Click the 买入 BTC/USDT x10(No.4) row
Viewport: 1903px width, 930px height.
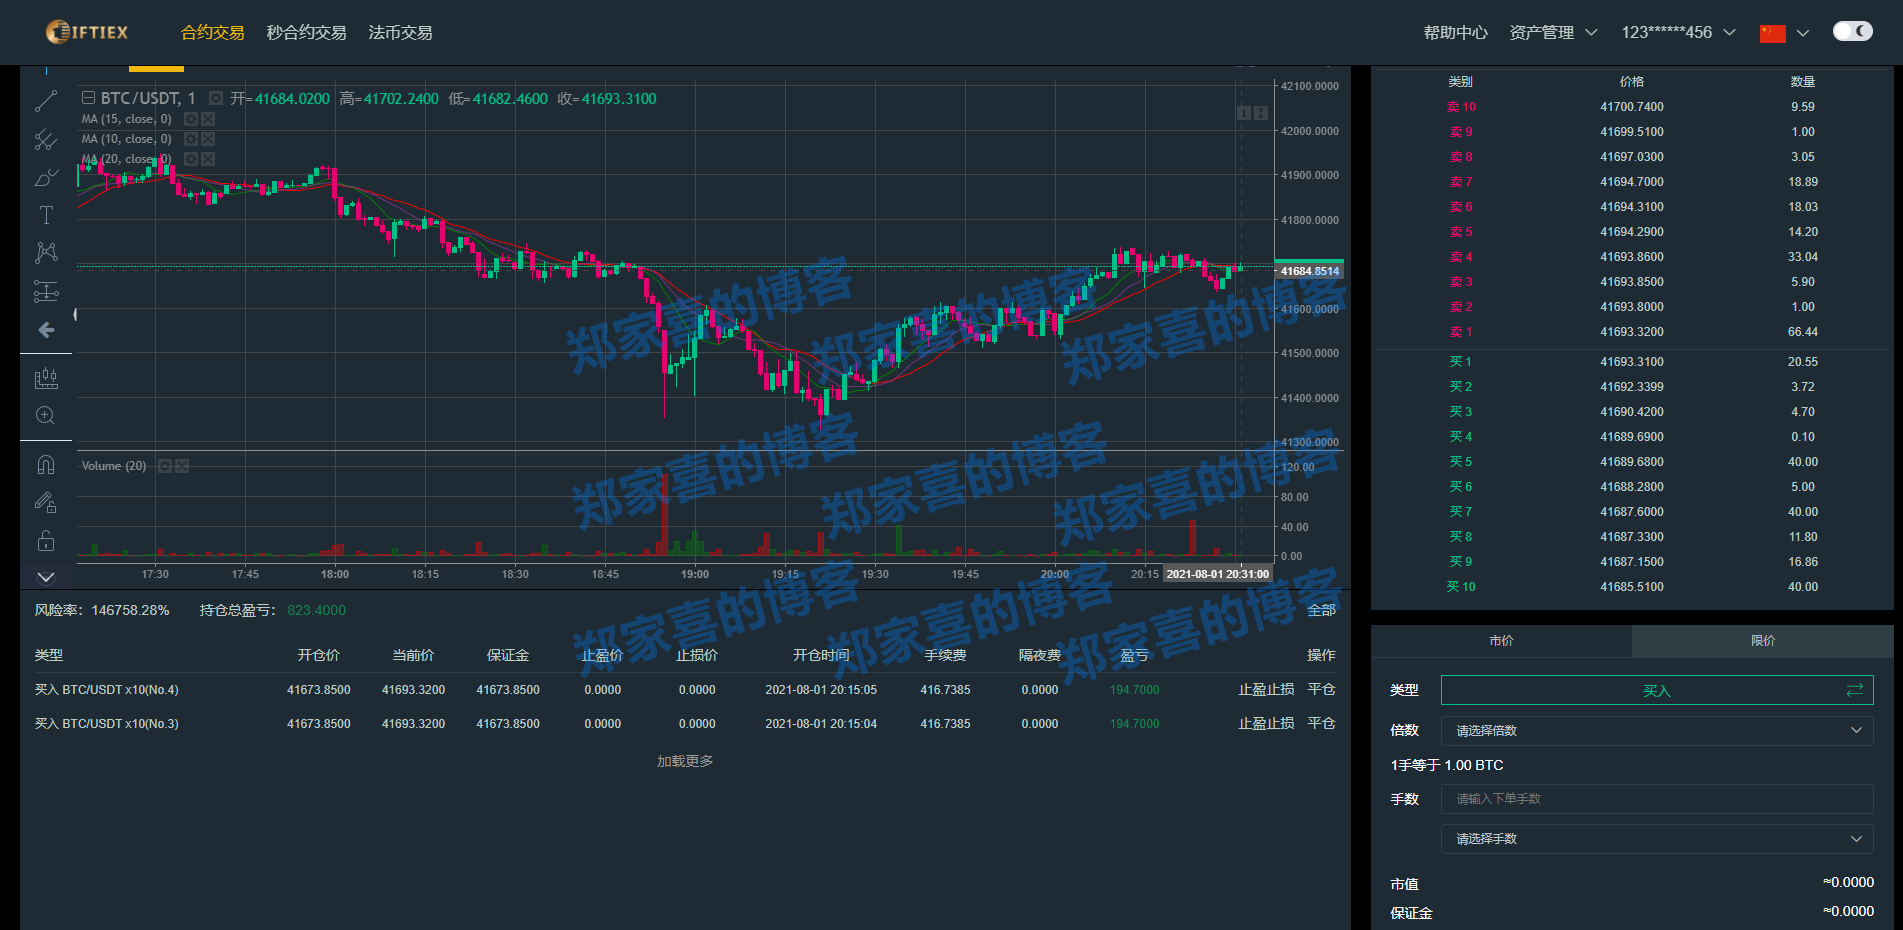(685, 690)
